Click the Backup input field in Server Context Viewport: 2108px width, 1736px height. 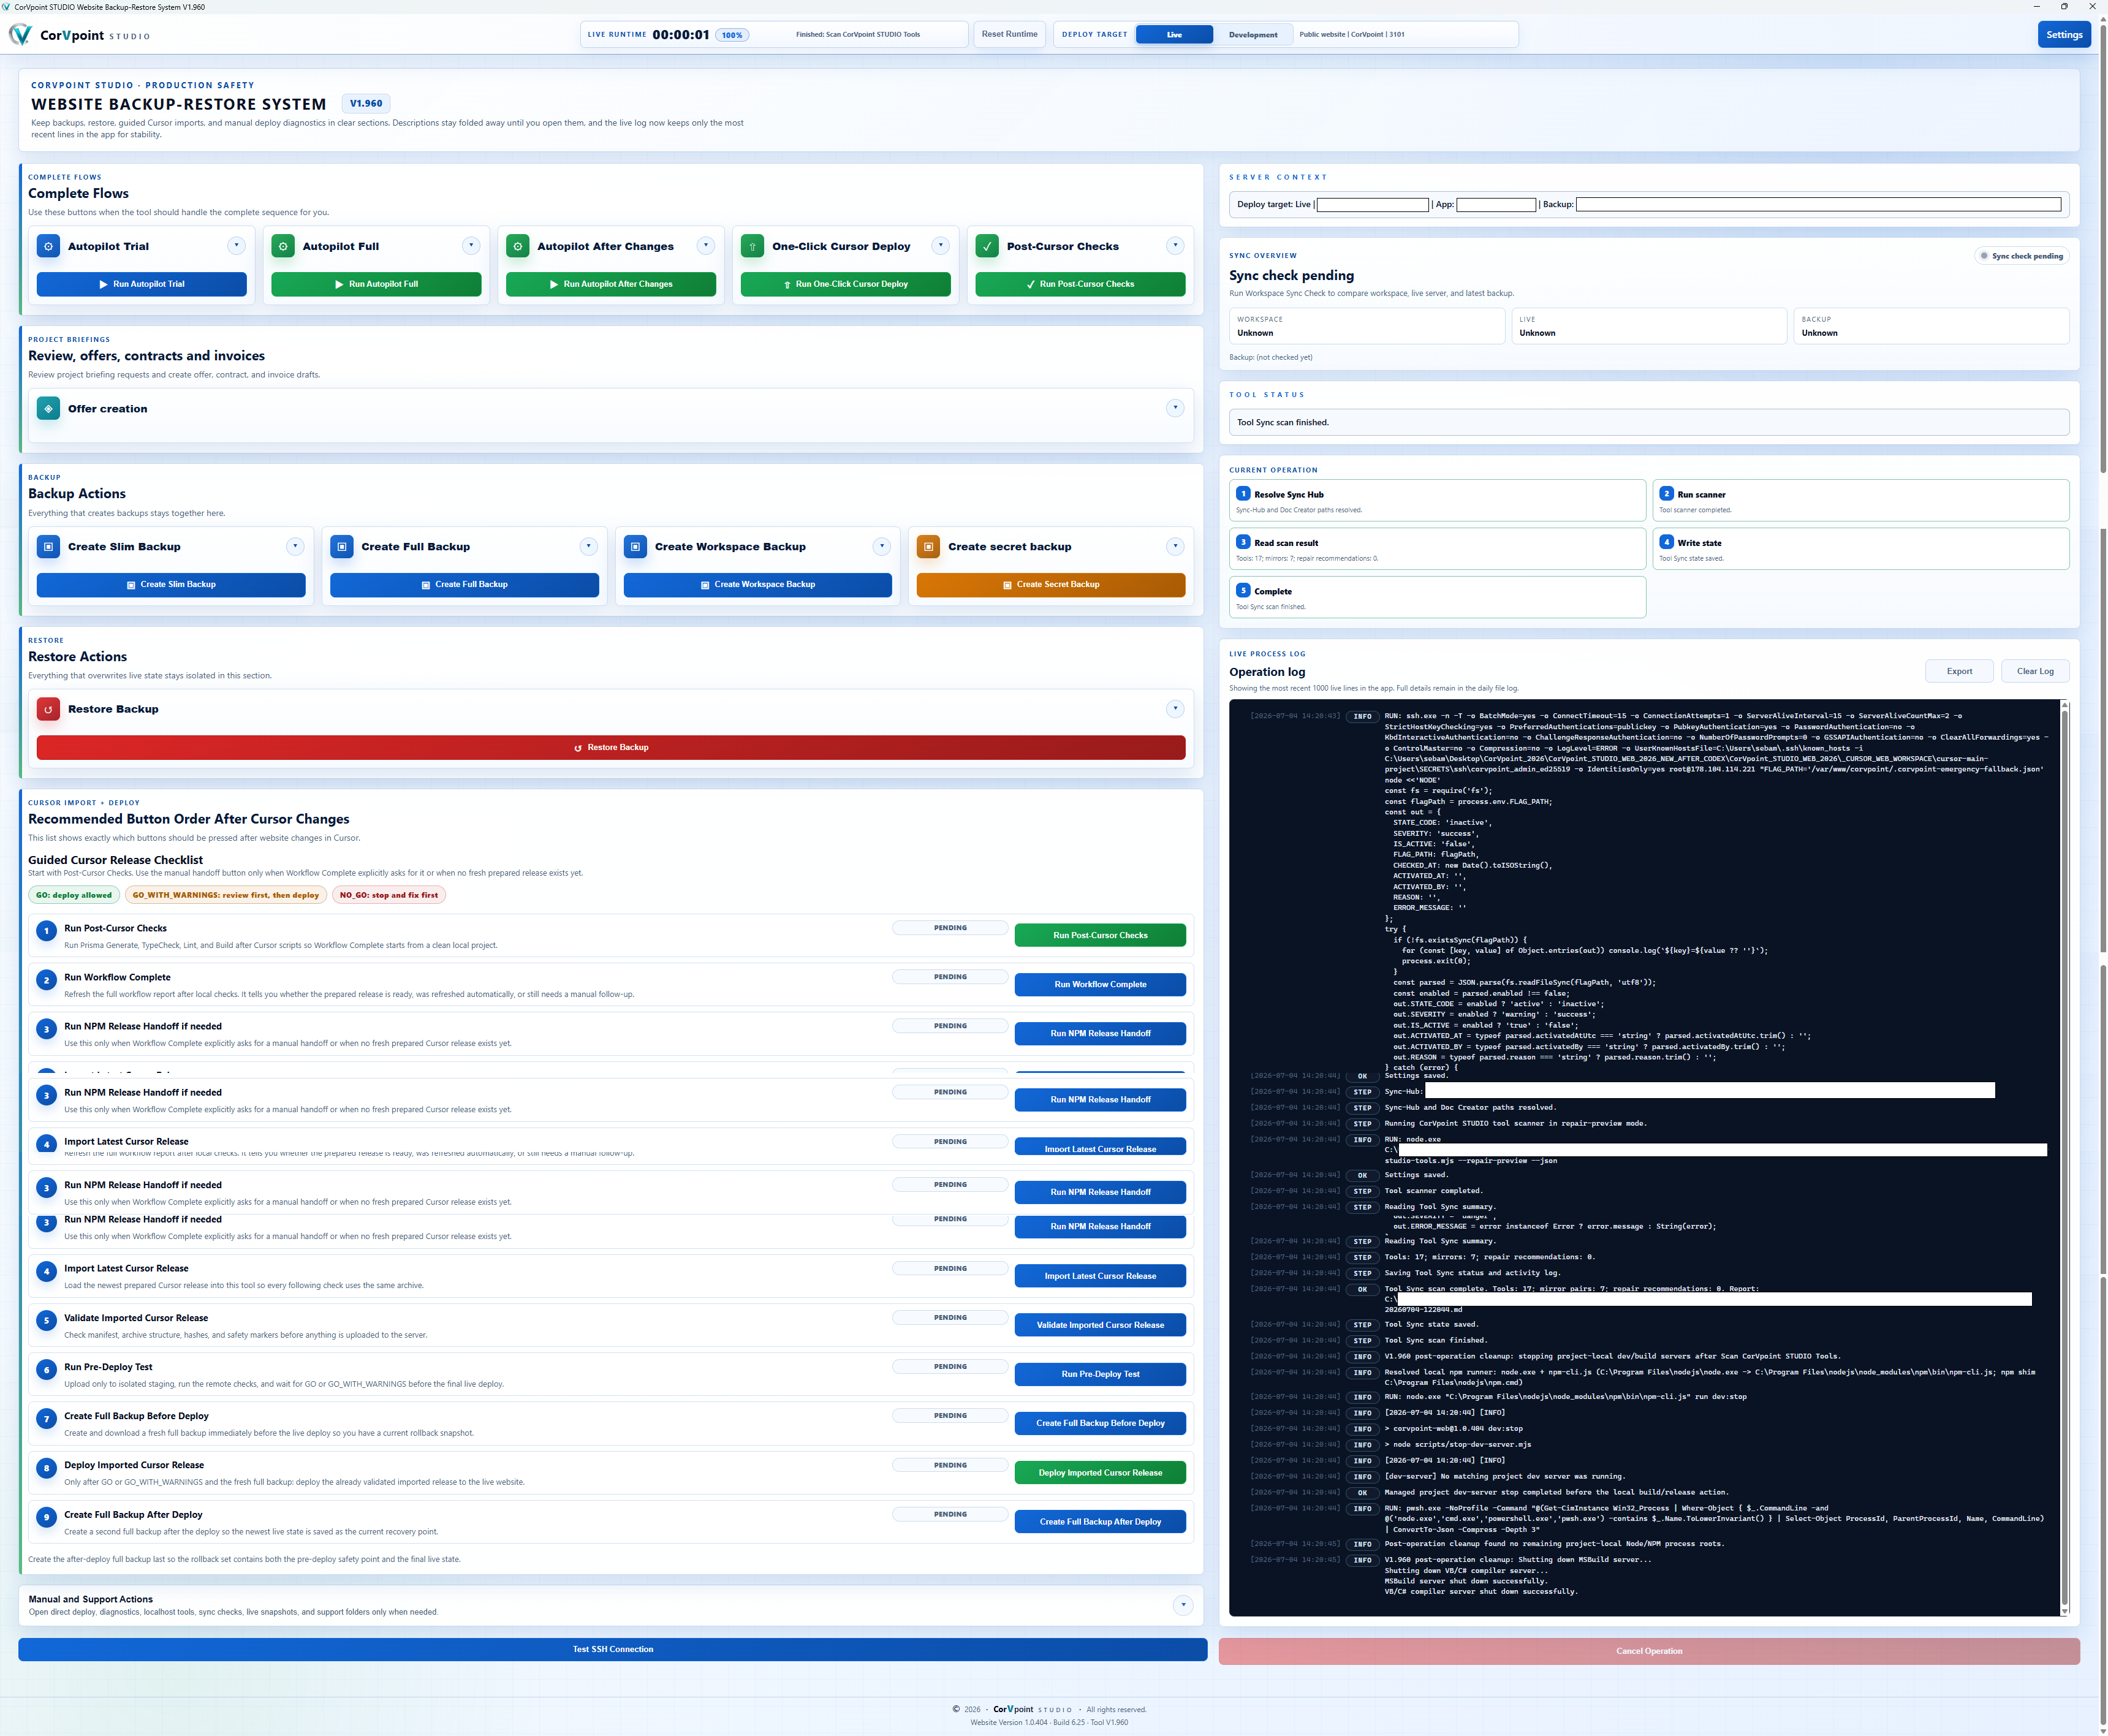[x=1818, y=204]
